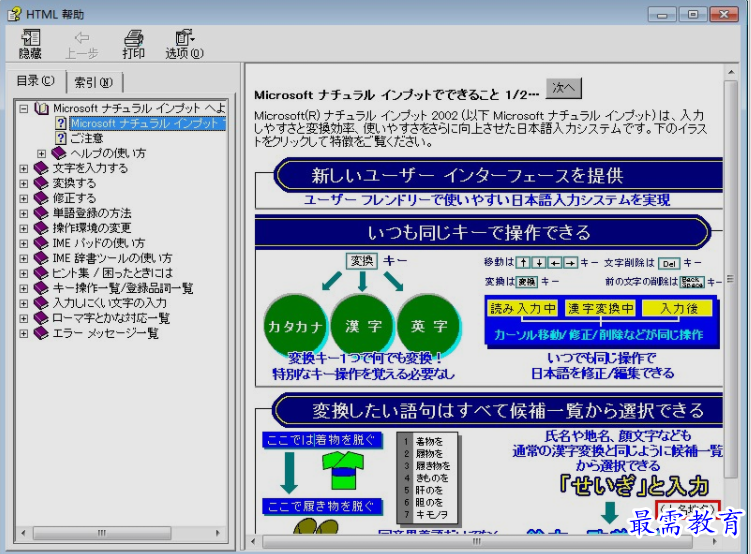
Task: Expand the 修正する node
Action: tap(23, 198)
